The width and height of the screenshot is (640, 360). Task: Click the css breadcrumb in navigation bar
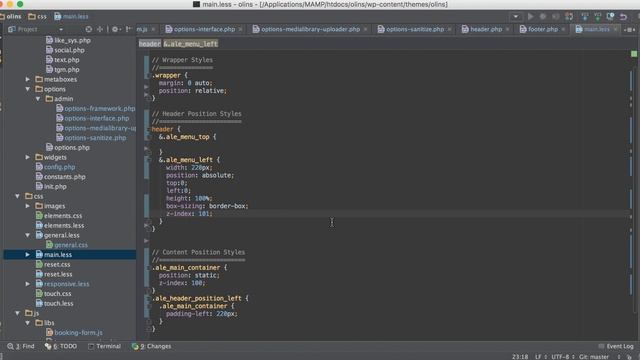click(37, 17)
